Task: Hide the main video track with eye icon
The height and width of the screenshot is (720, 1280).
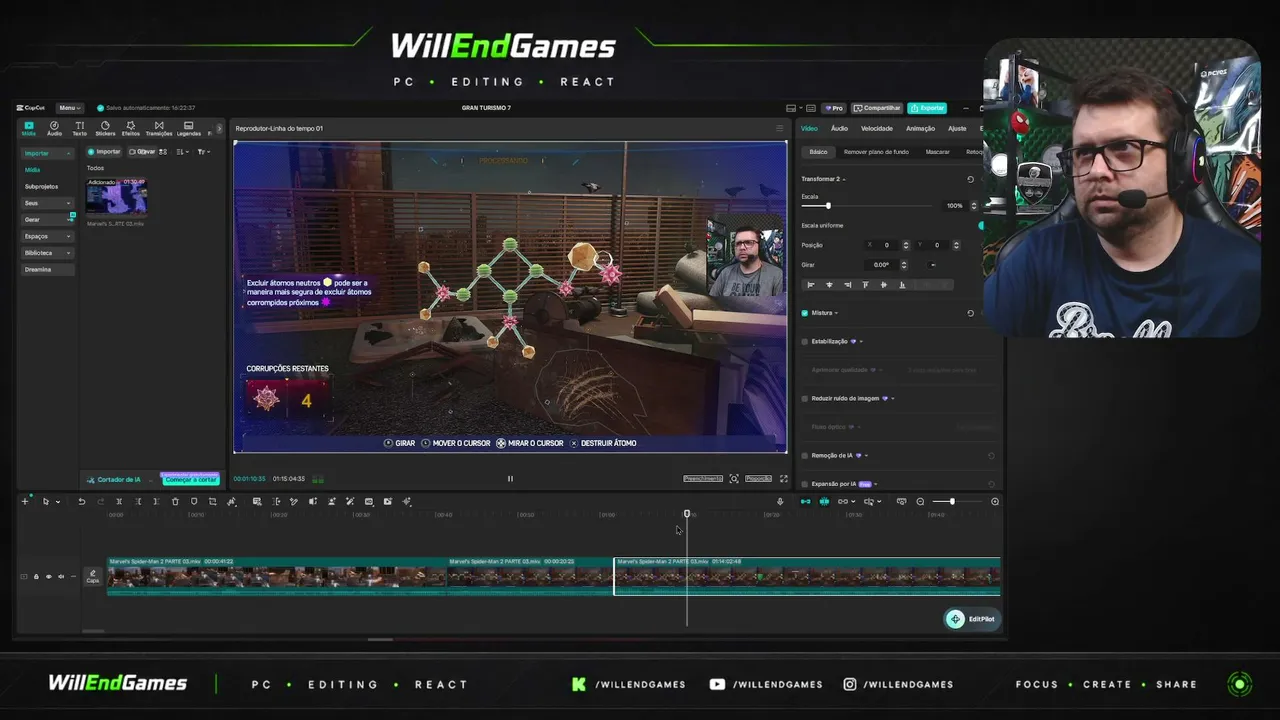Action: (x=48, y=576)
